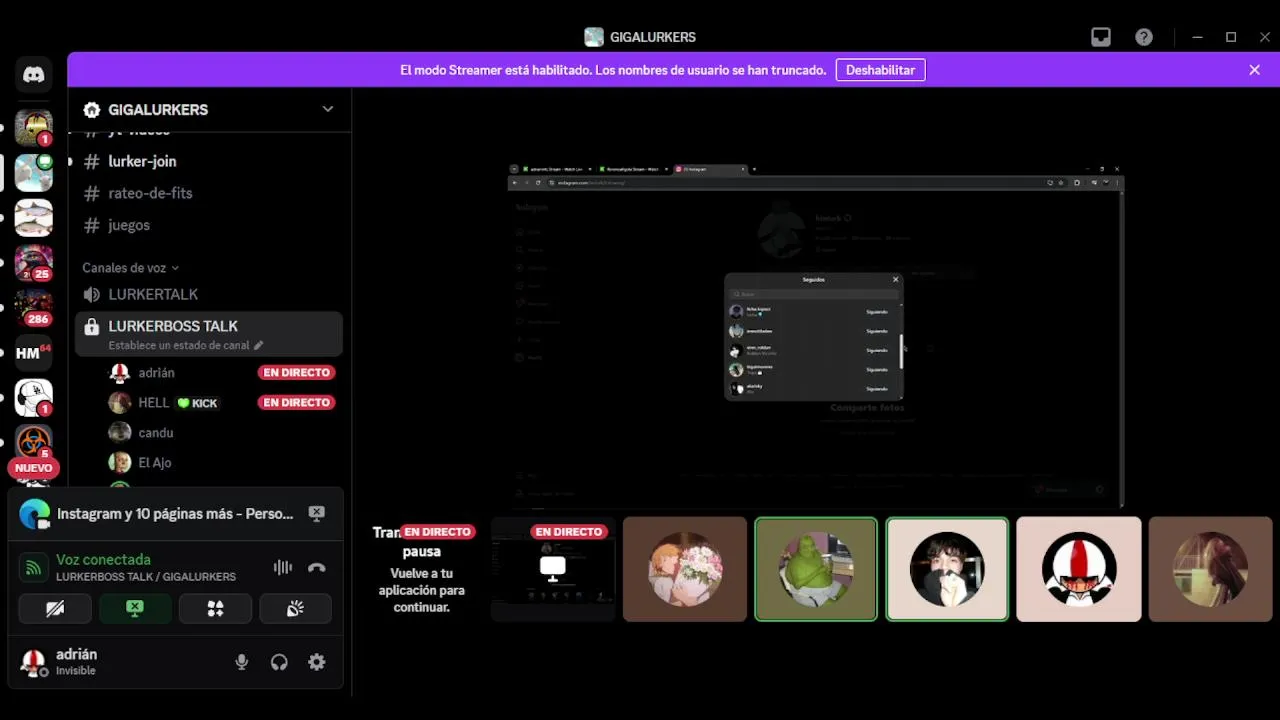This screenshot has width=1280, height=720.
Task: Open the soundboard button
Action: pyautogui.click(x=295, y=608)
